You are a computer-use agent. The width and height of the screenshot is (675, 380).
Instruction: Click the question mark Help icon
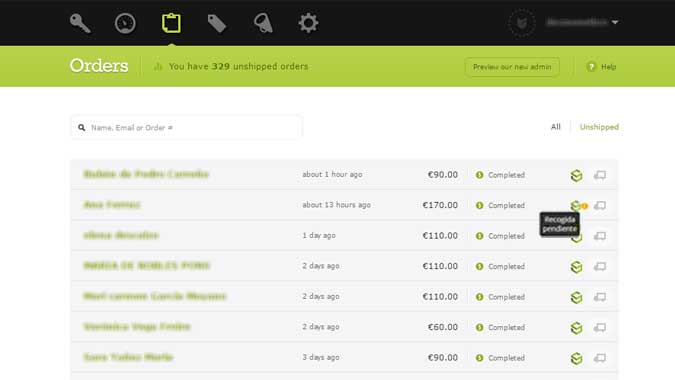point(591,67)
